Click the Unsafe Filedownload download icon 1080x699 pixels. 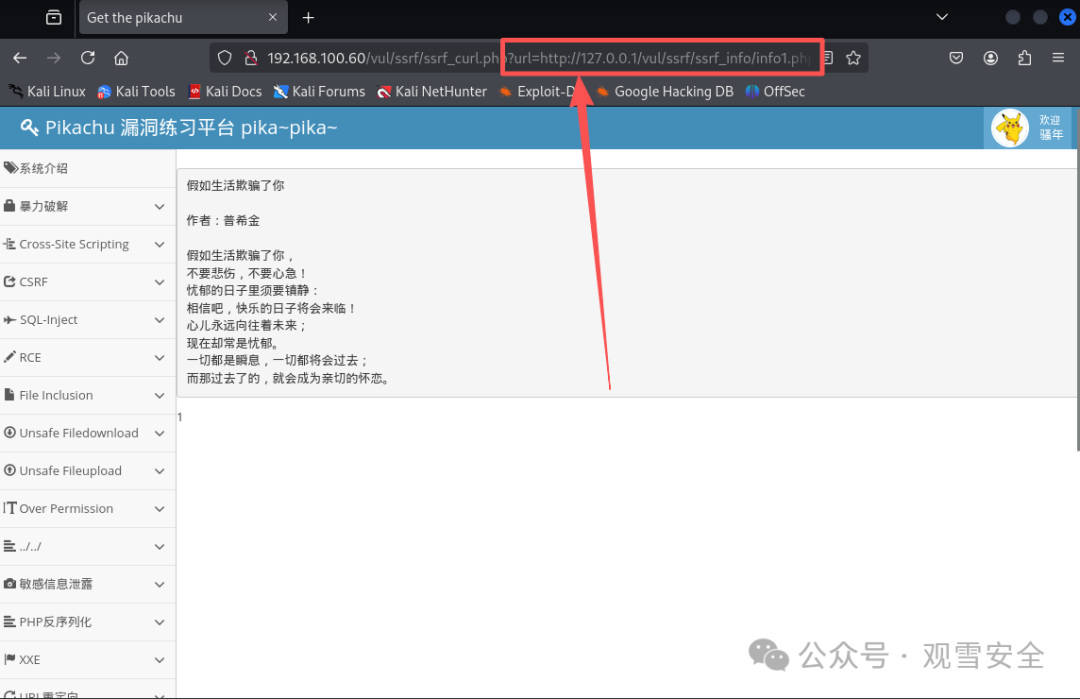(10, 432)
